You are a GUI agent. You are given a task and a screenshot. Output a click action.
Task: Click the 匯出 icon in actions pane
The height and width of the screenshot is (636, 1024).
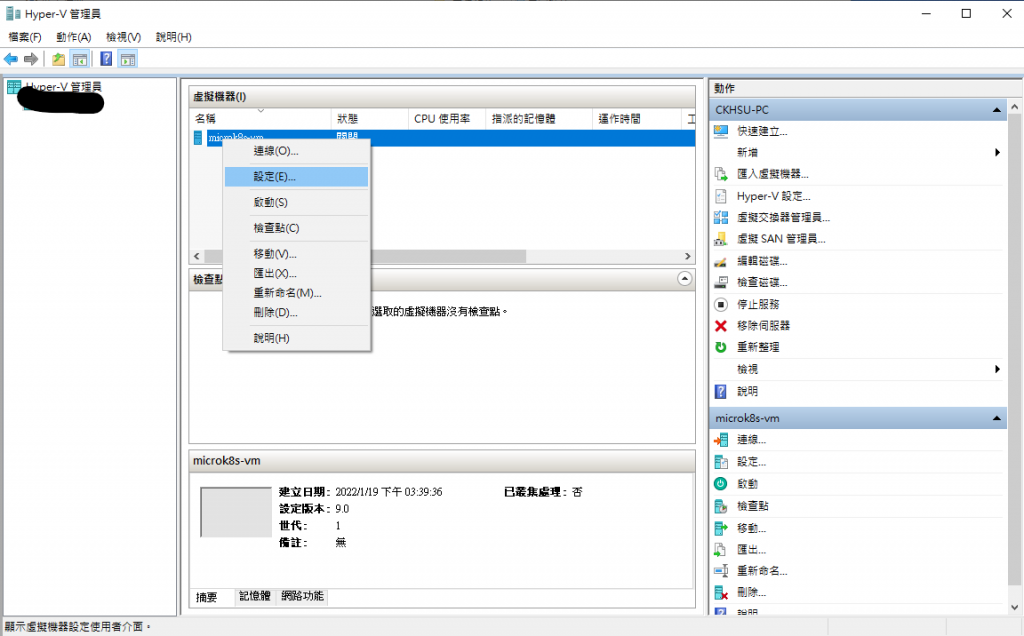721,549
